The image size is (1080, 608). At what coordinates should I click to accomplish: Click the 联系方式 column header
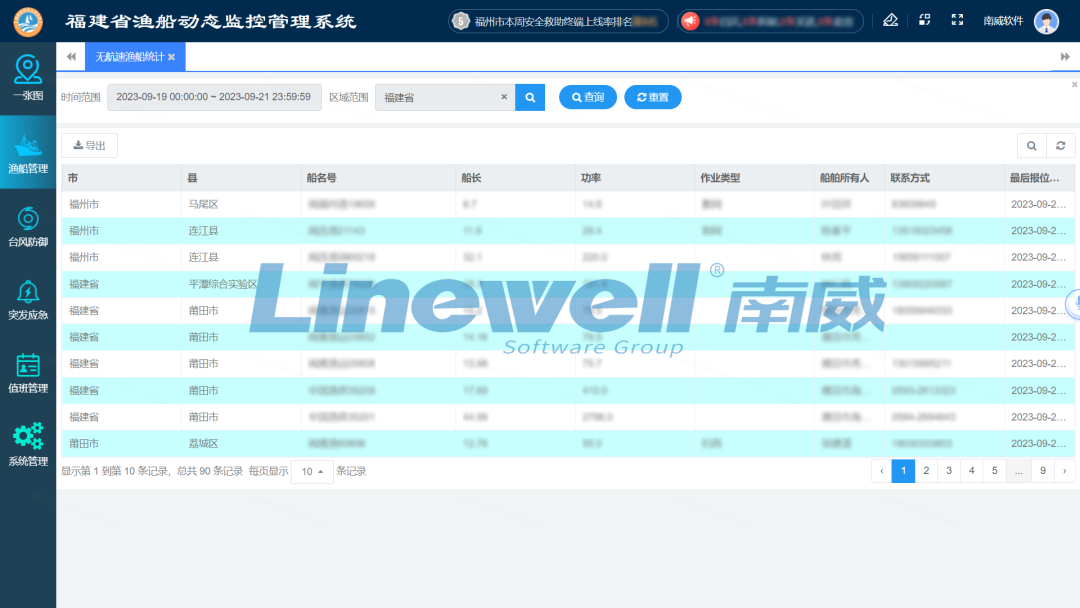tap(944, 178)
